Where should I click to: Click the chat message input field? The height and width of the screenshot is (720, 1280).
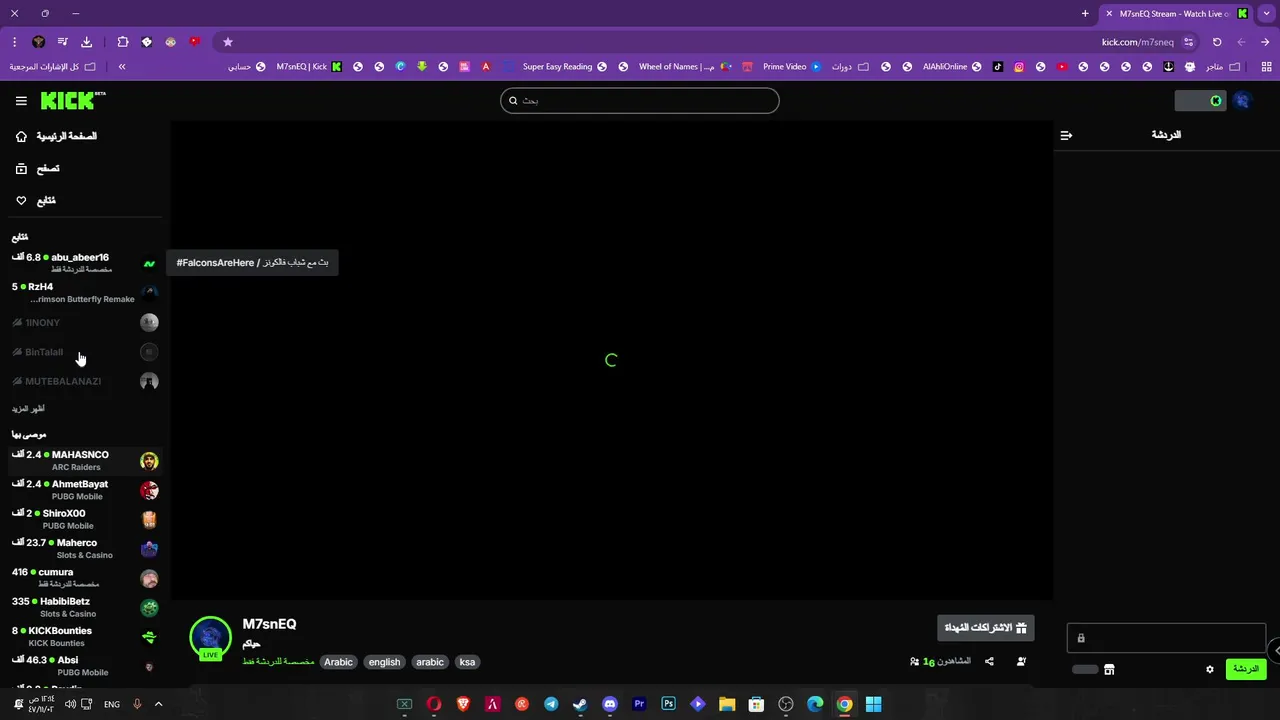1166,638
